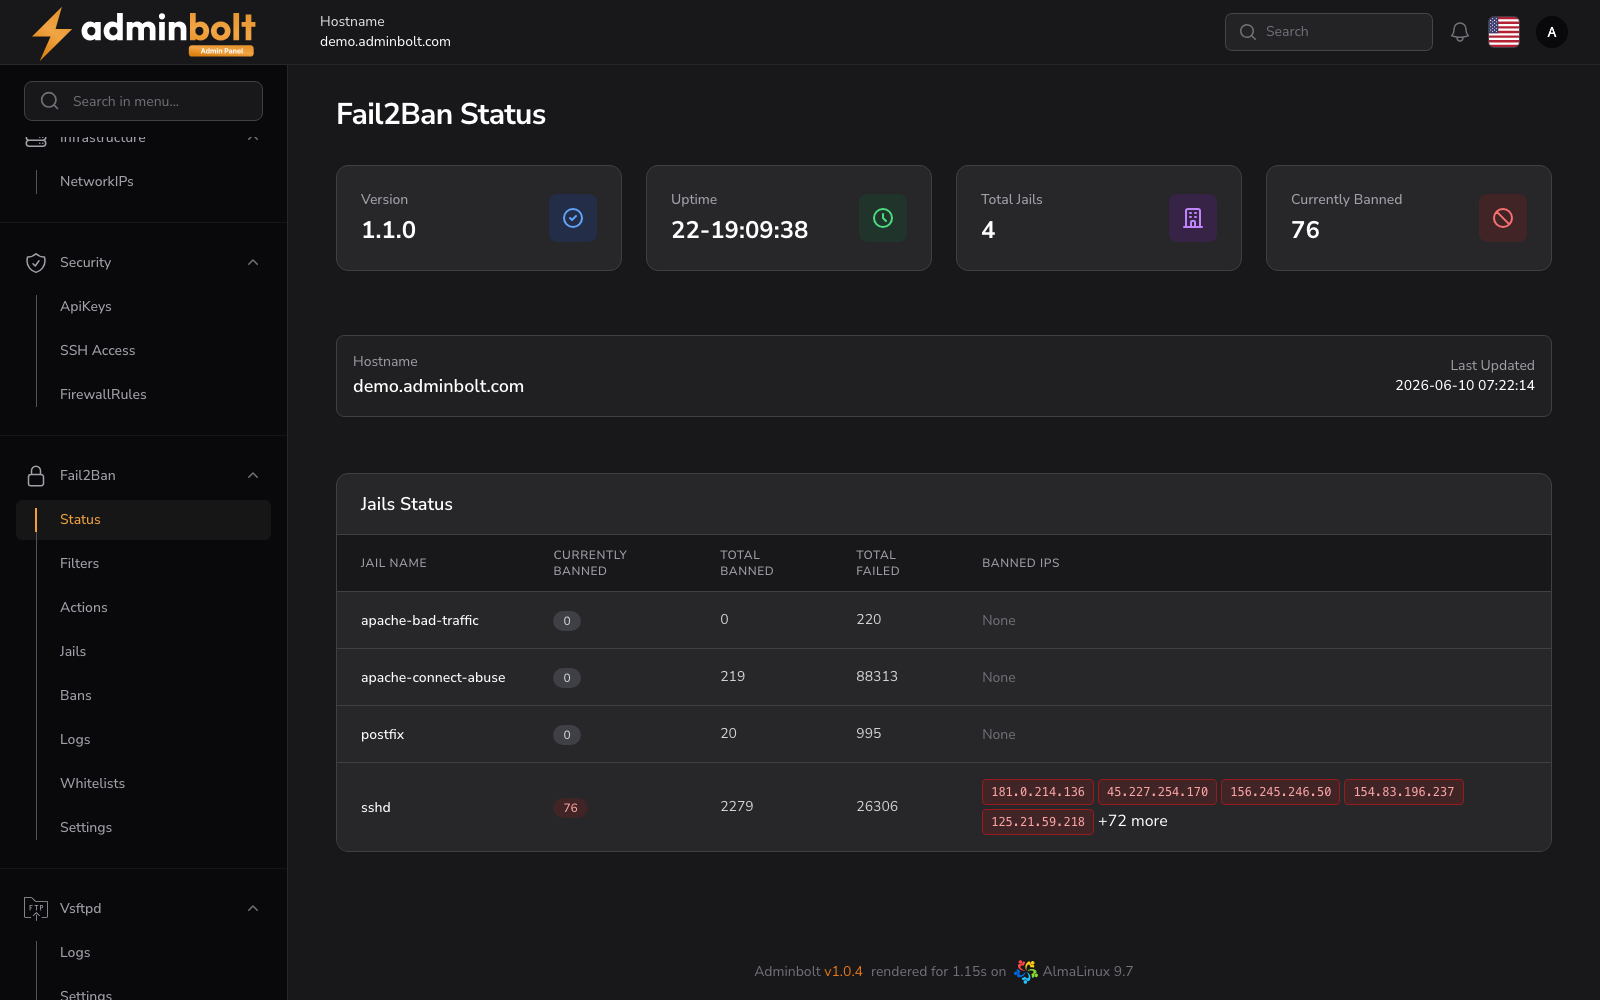Click the Currently Banned prohibited icon

[x=1503, y=218]
